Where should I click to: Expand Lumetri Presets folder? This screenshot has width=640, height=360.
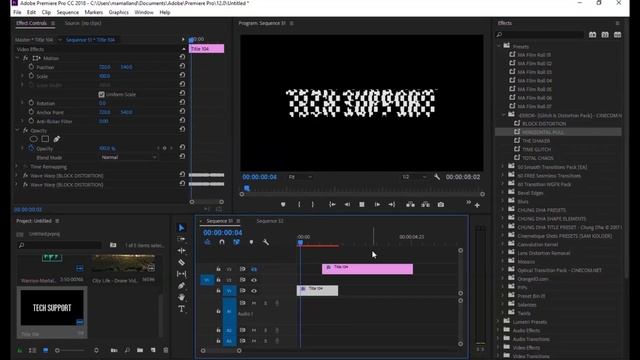tap(498, 321)
